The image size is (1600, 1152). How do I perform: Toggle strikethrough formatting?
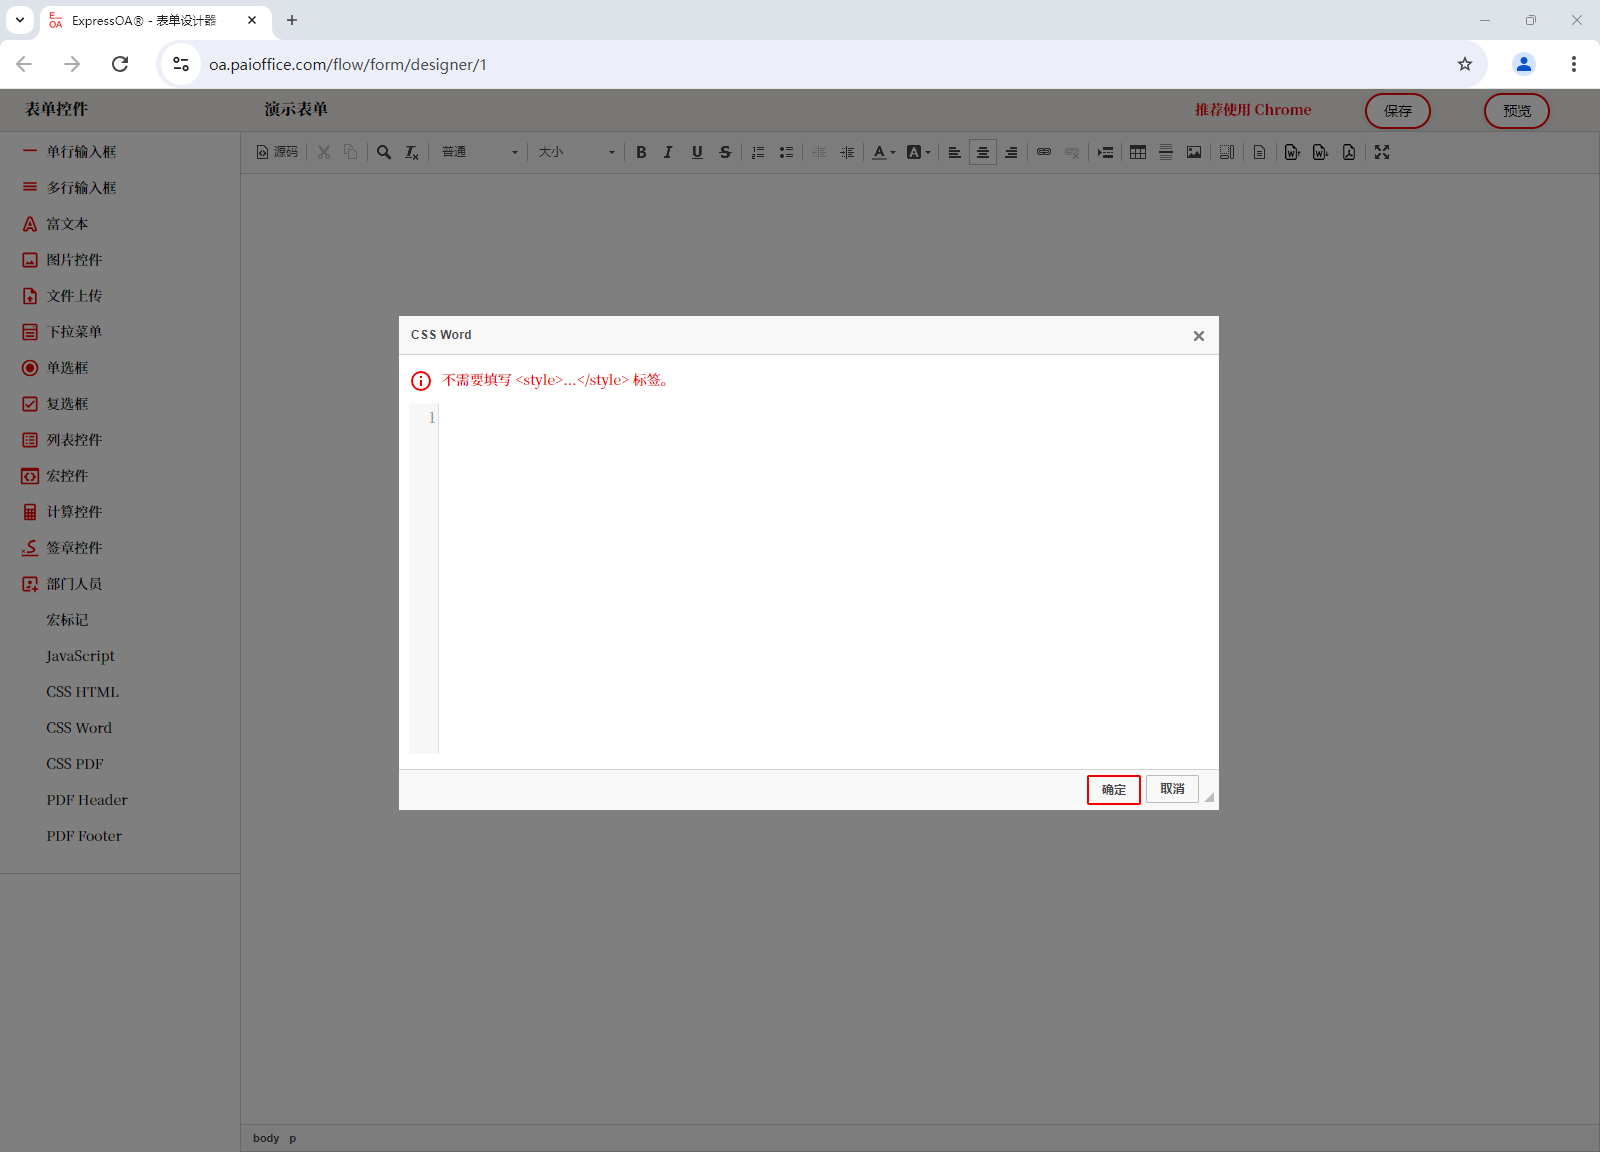(725, 152)
